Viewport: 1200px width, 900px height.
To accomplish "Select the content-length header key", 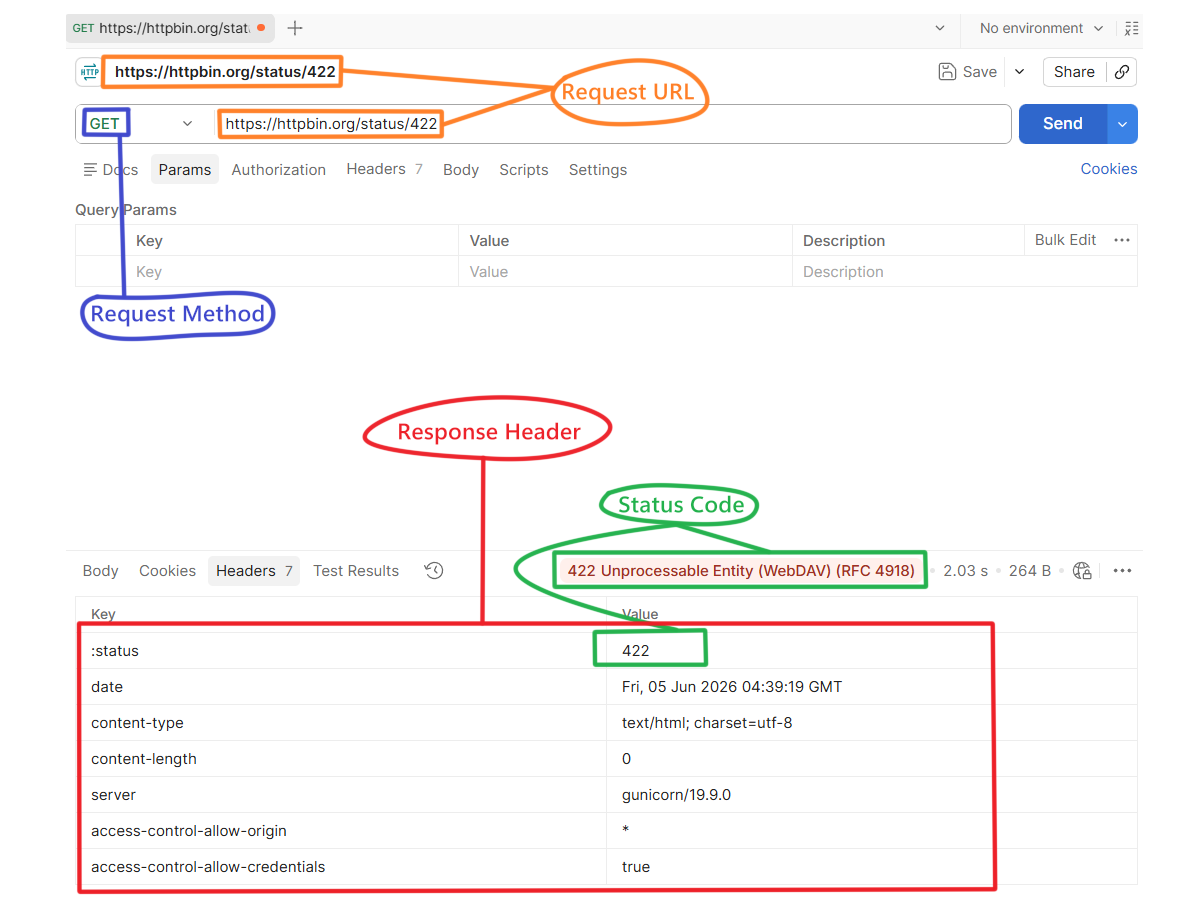I will [x=341, y=759].
